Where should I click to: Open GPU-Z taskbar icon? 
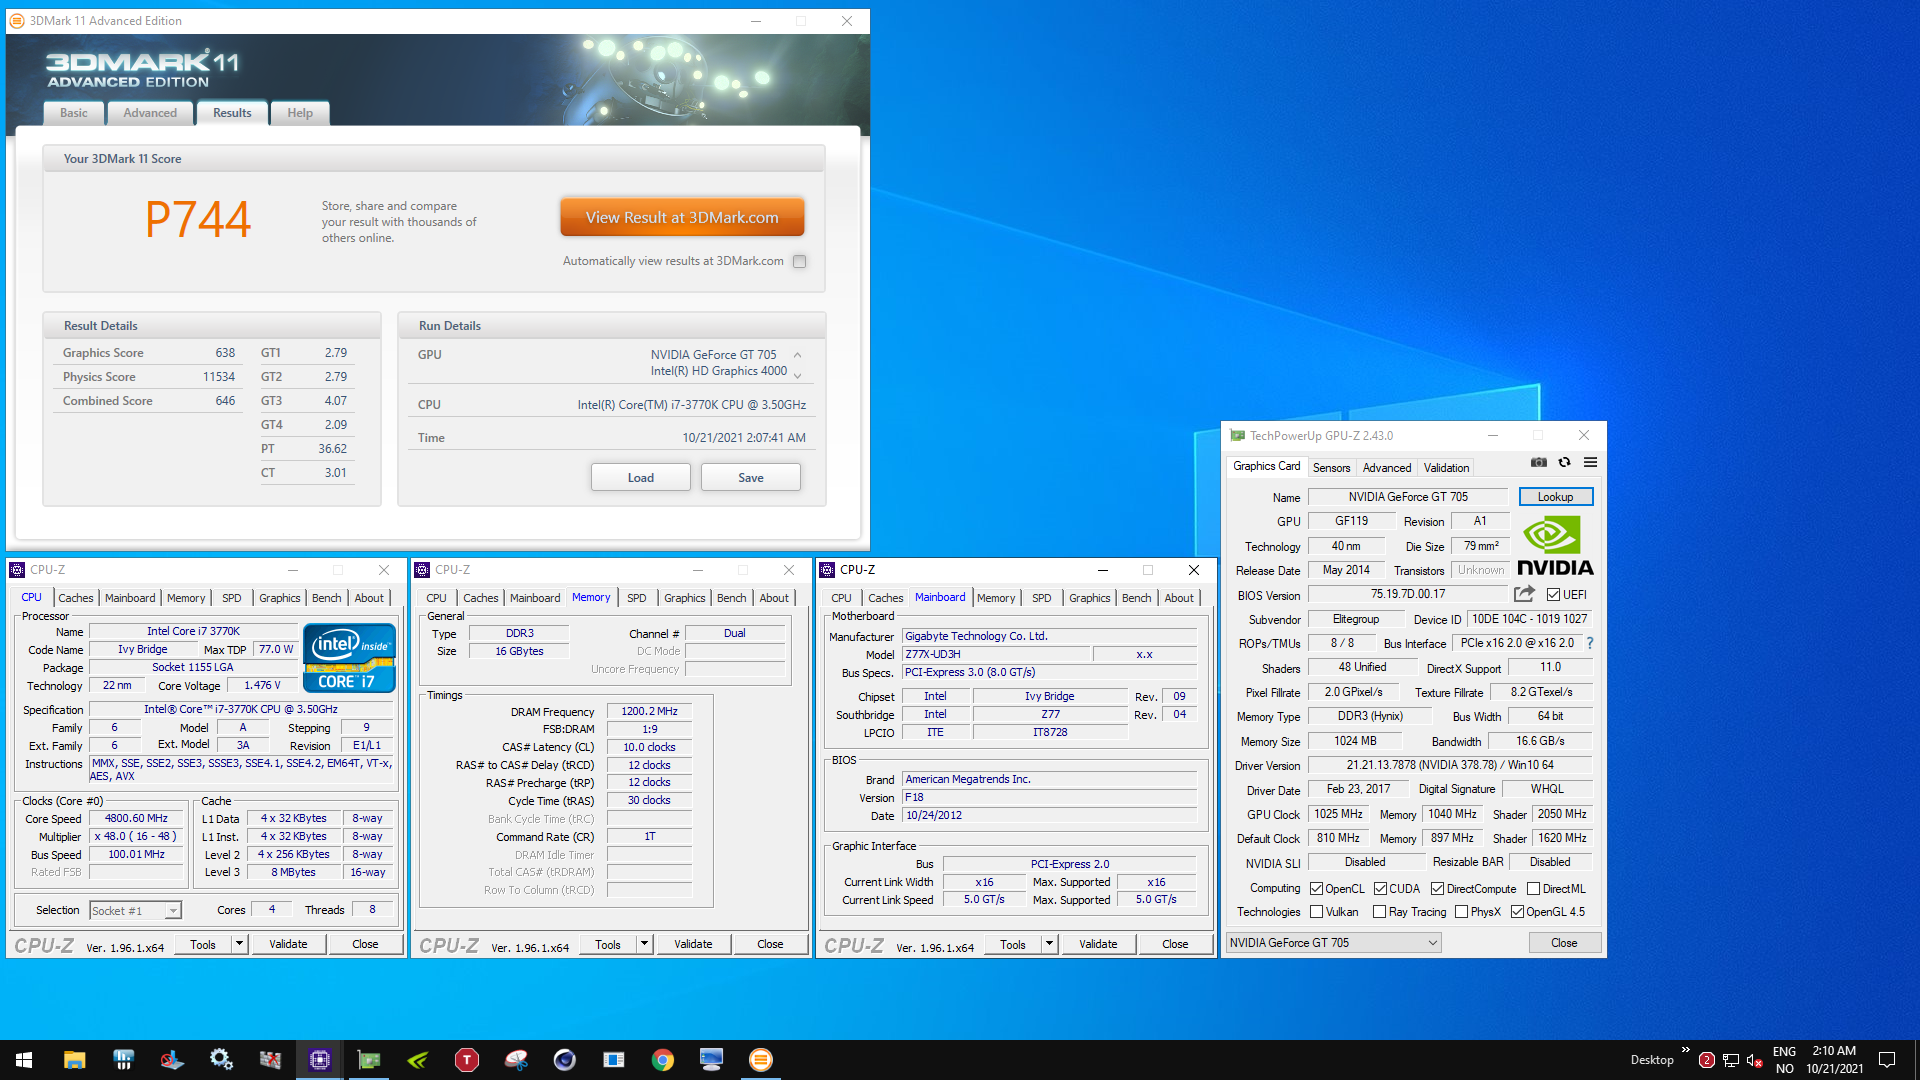pos(369,1060)
